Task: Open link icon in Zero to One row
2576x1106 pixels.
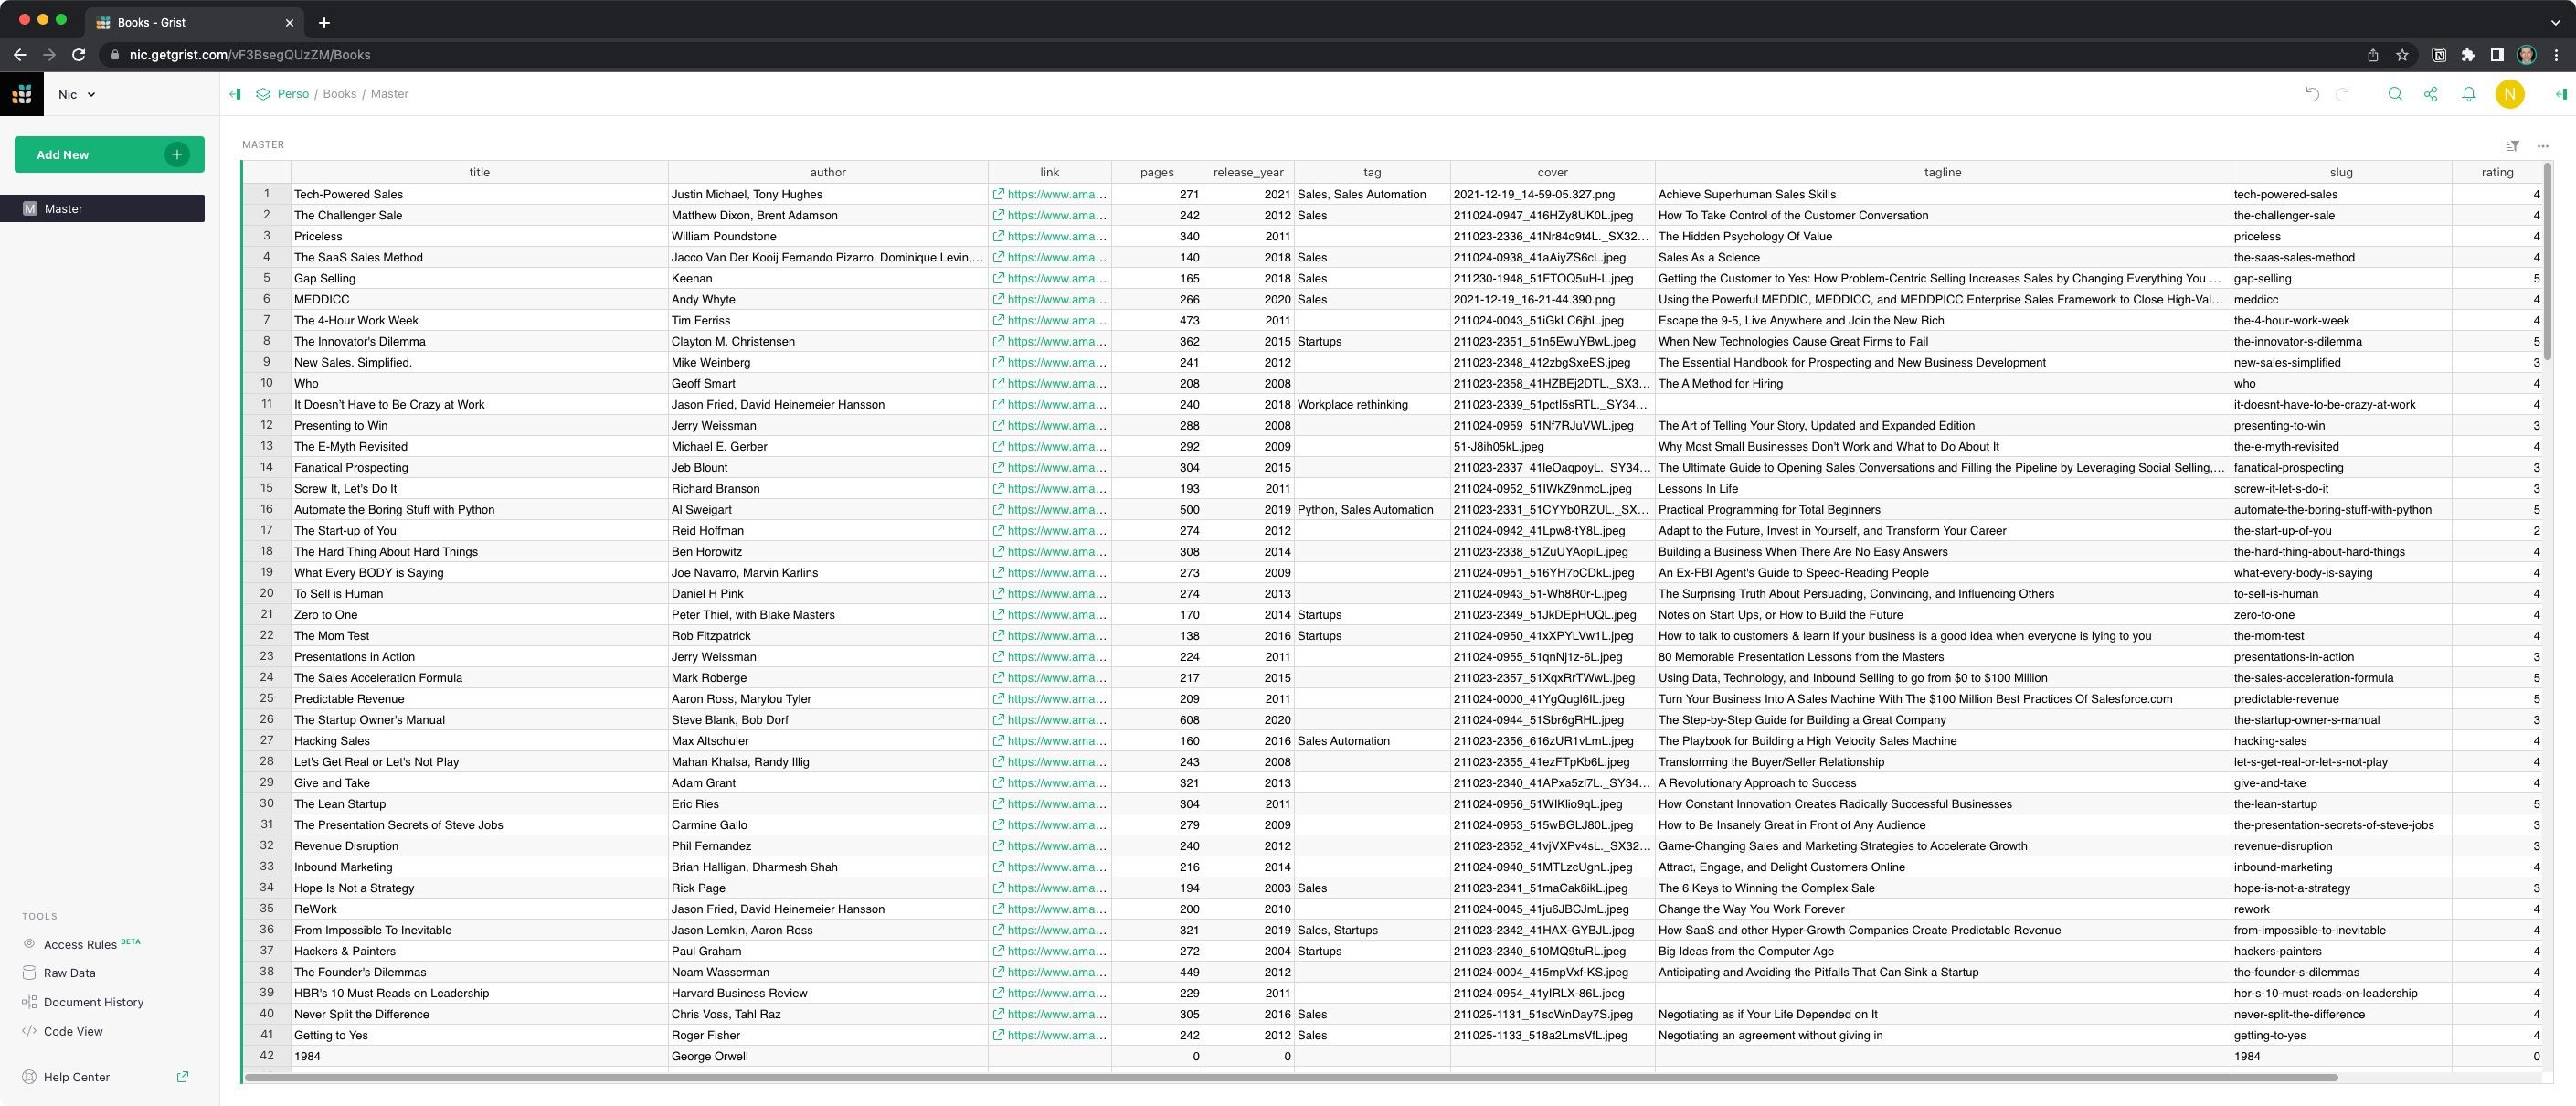Action: [998, 614]
